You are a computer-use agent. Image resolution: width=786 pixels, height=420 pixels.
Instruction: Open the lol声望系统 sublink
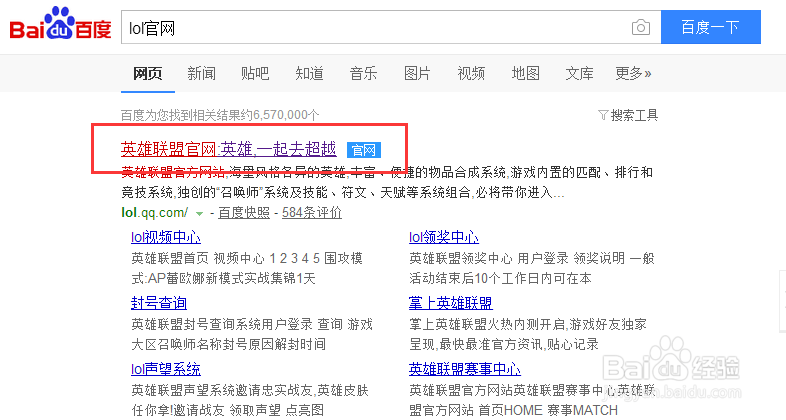[x=166, y=369]
